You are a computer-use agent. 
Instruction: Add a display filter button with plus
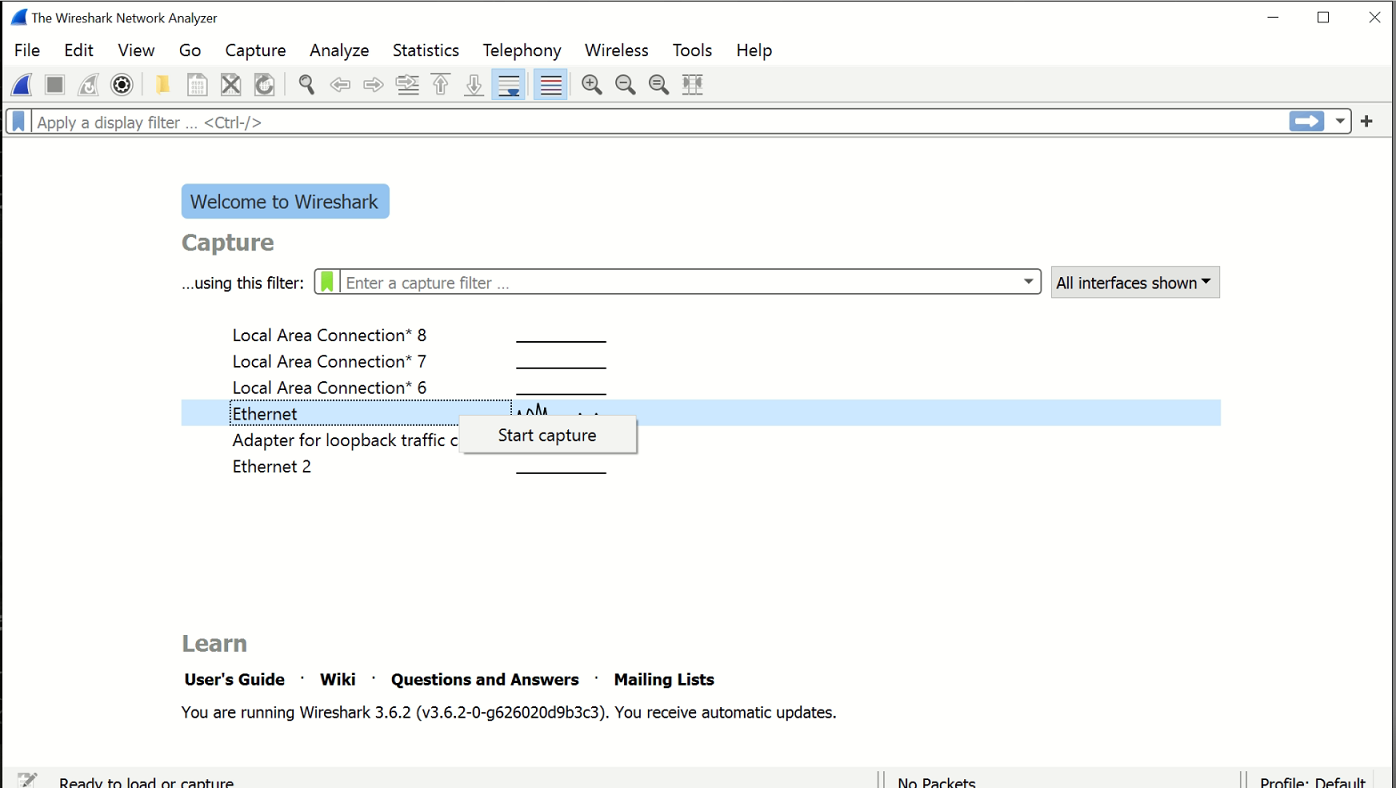tap(1367, 122)
